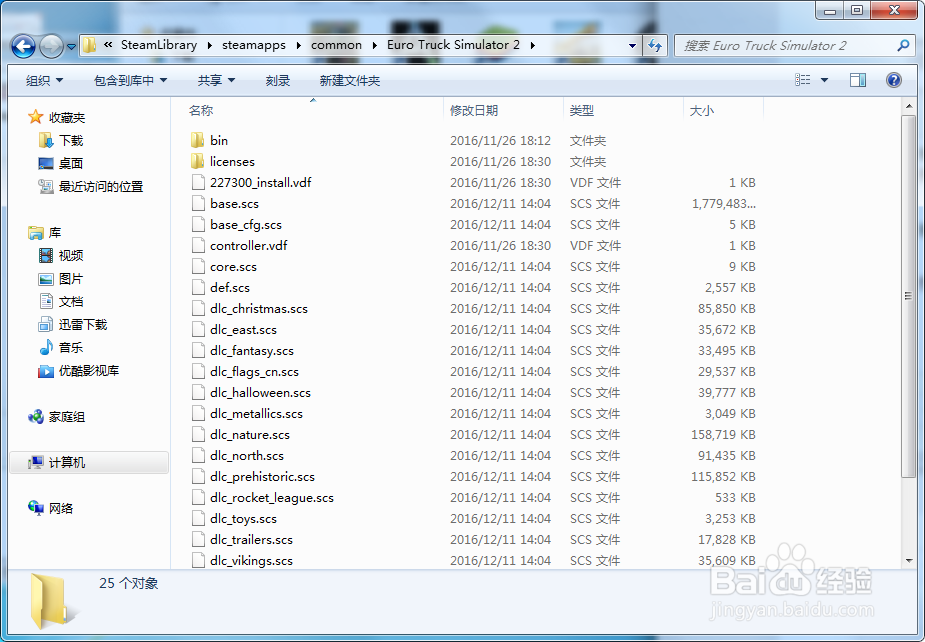
Task: Select the dlc_north.scs file icon
Action: (x=198, y=456)
